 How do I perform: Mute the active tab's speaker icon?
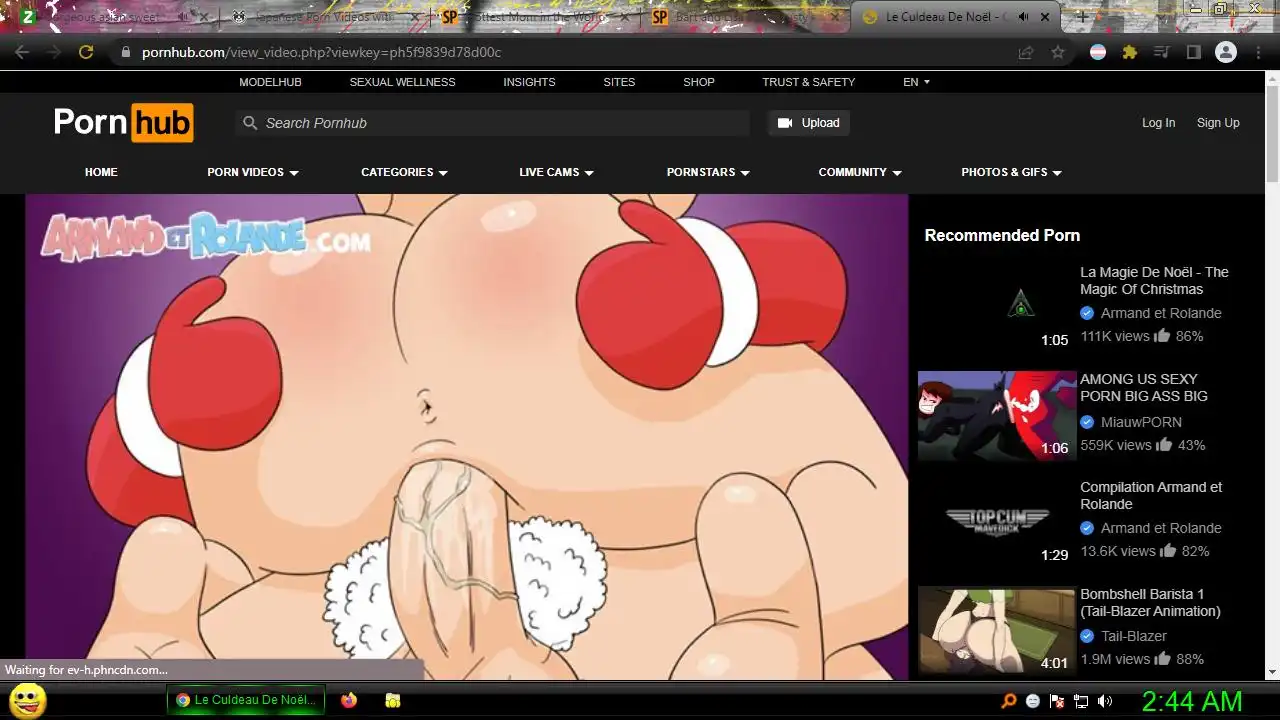point(1024,17)
